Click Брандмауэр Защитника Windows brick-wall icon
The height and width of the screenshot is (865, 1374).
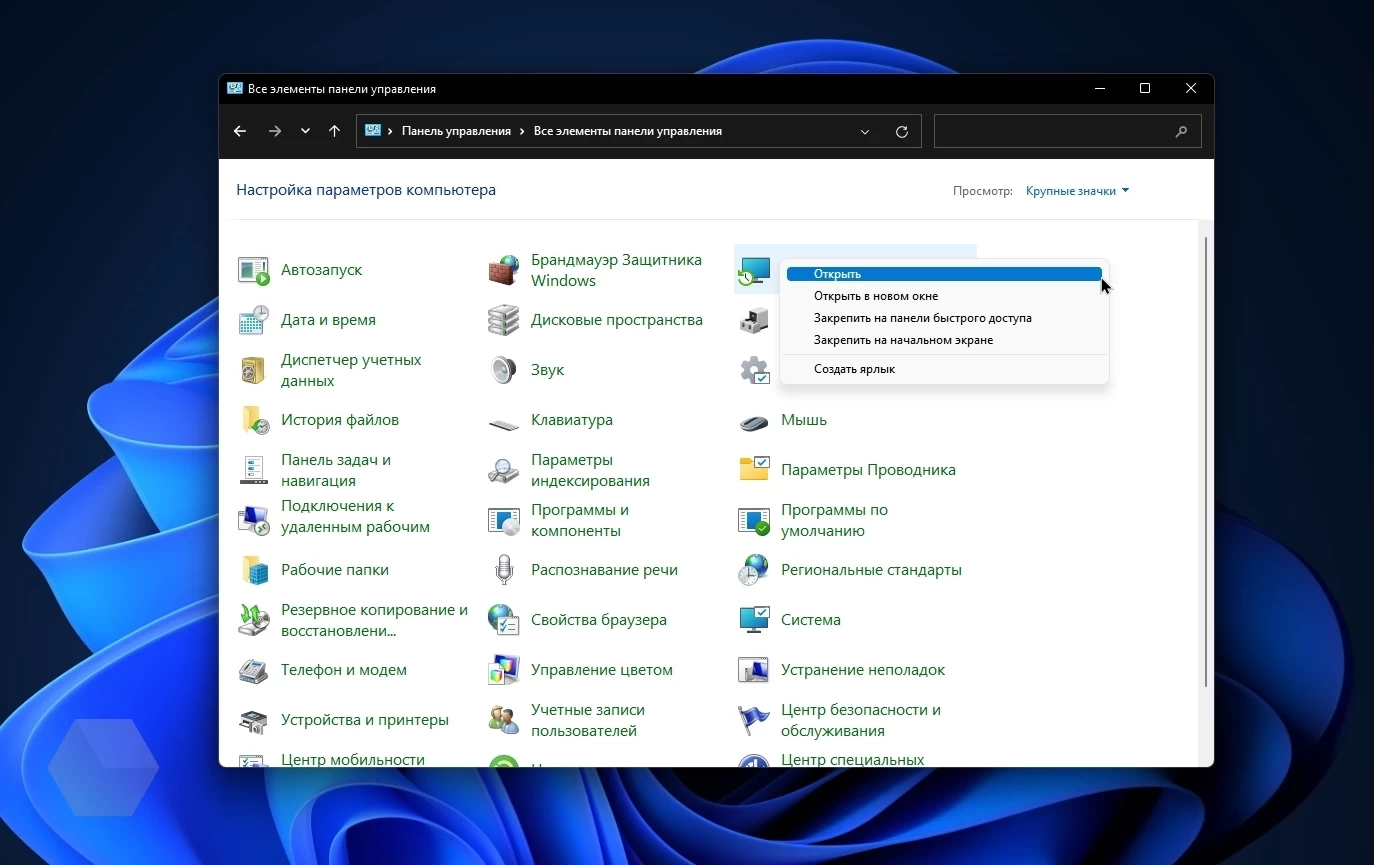[504, 270]
